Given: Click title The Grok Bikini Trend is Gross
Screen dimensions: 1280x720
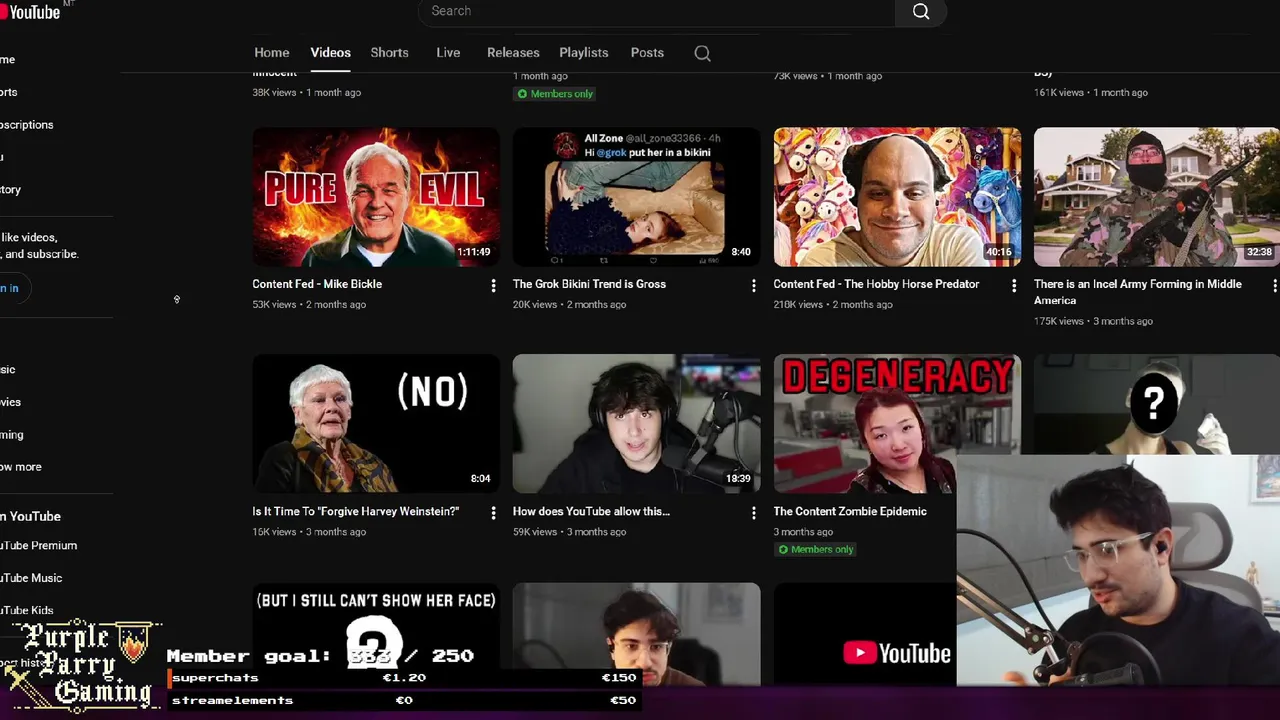Looking at the screenshot, I should pyautogui.click(x=589, y=284).
